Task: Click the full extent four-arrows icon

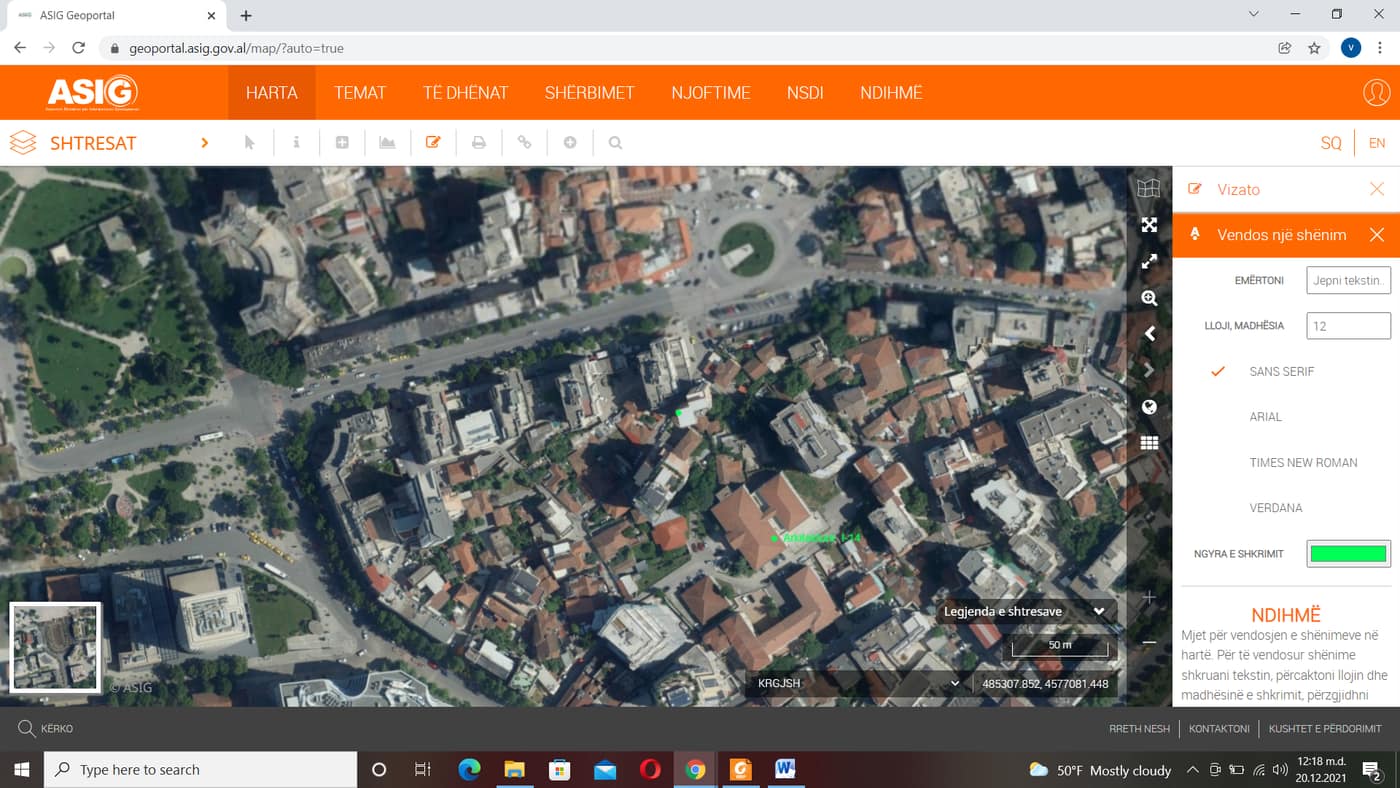Action: coord(1149,225)
